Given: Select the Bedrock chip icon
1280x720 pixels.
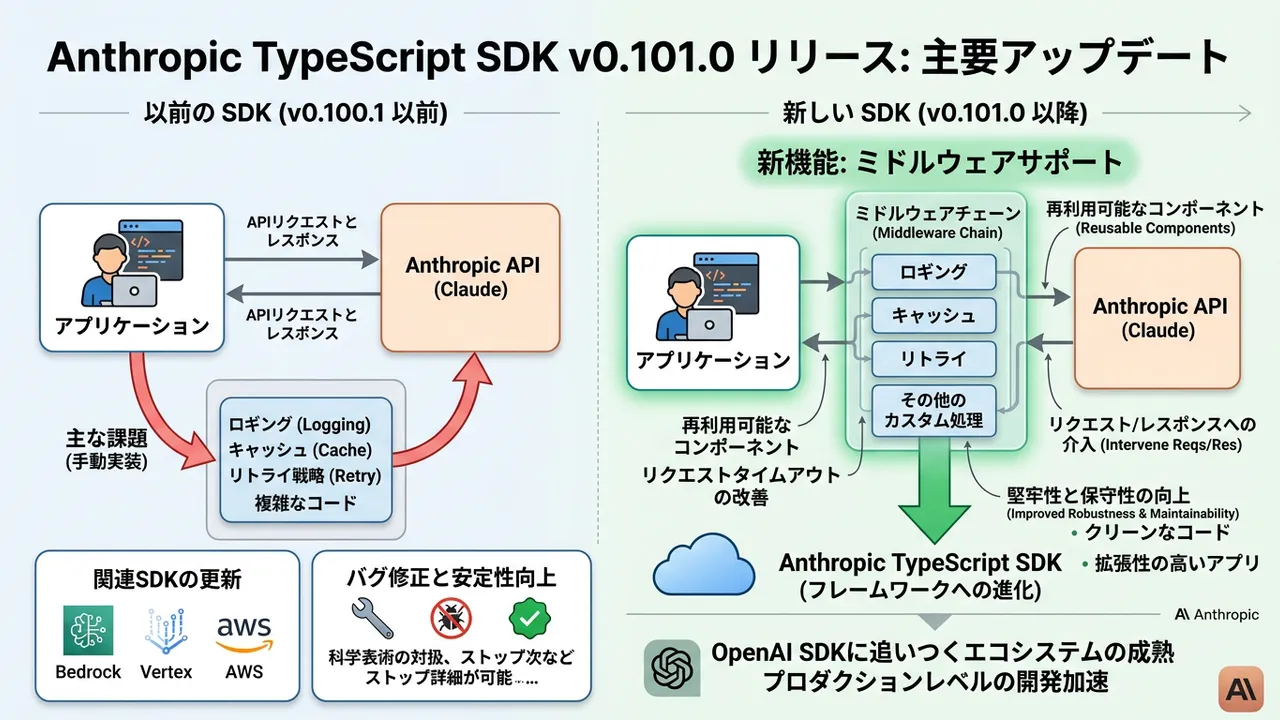Looking at the screenshot, I should [88, 631].
